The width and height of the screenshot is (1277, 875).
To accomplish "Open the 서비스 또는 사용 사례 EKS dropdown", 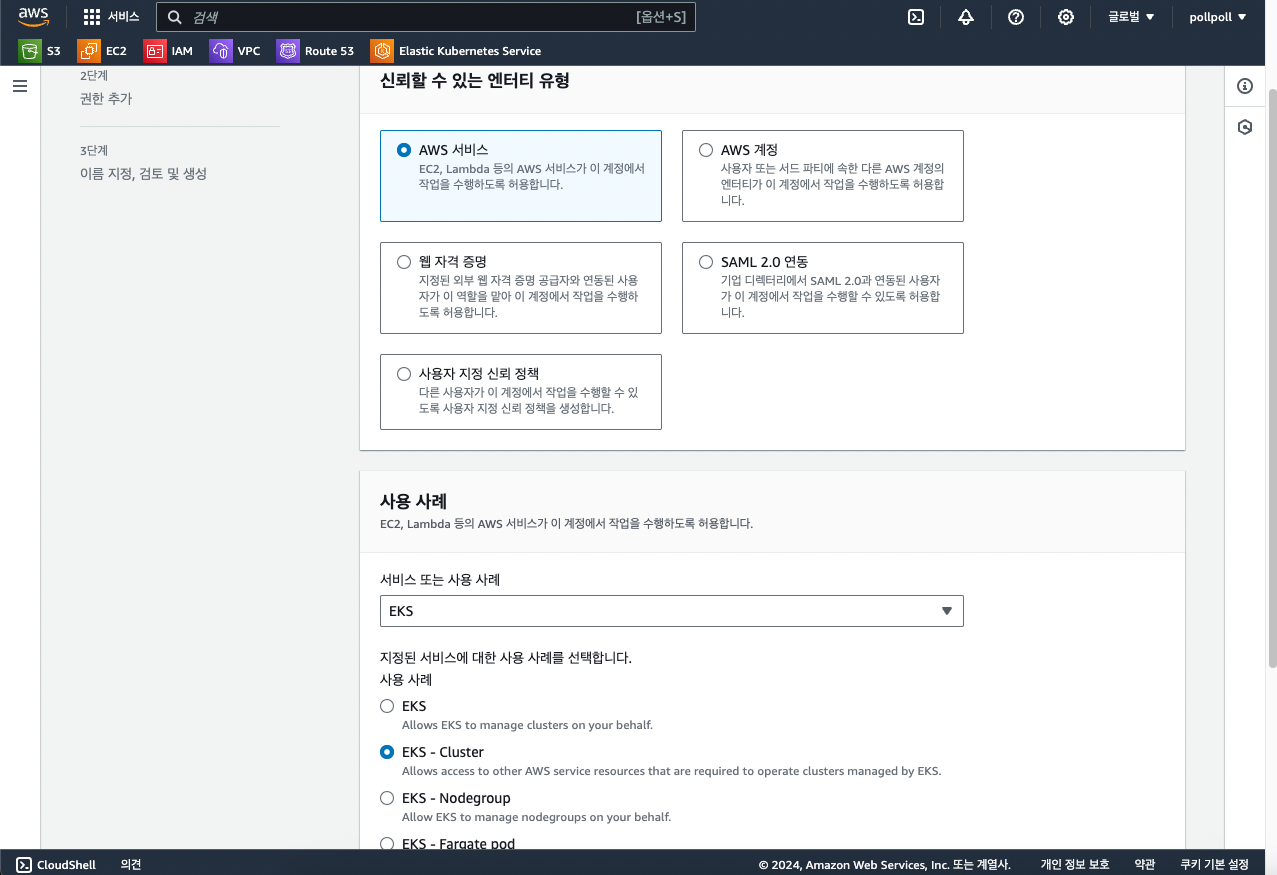I will 672,611.
